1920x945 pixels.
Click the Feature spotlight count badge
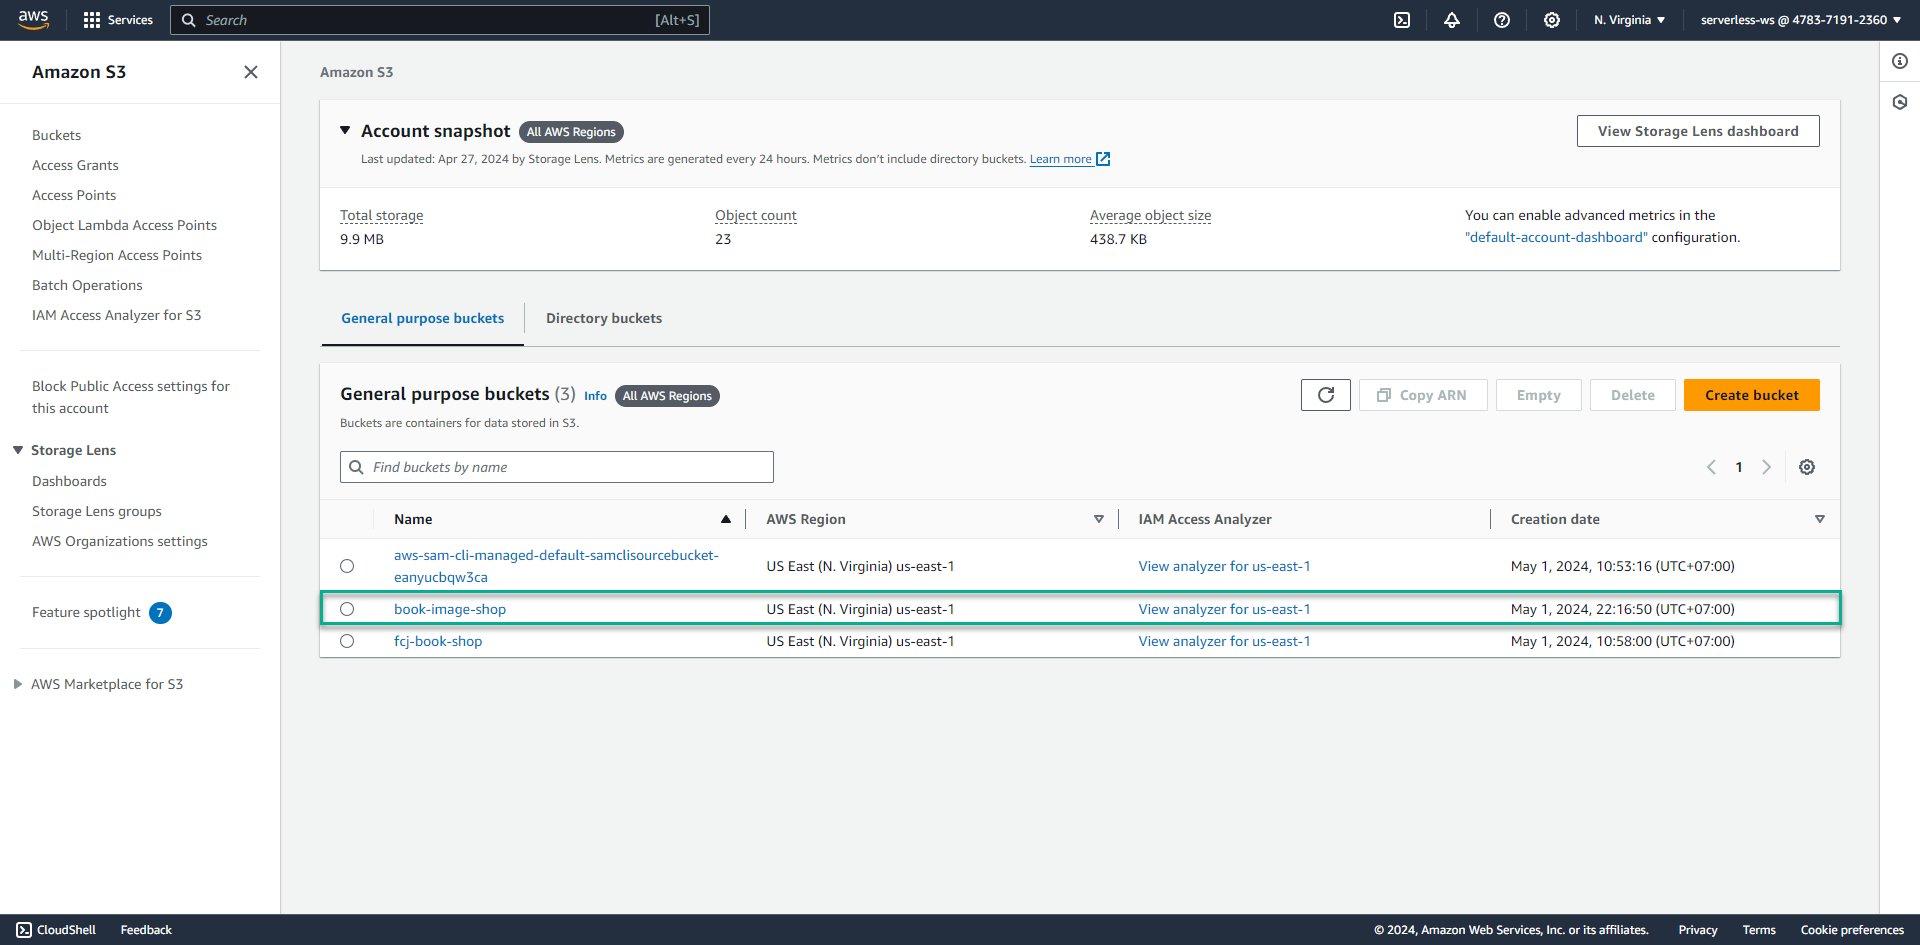point(160,613)
